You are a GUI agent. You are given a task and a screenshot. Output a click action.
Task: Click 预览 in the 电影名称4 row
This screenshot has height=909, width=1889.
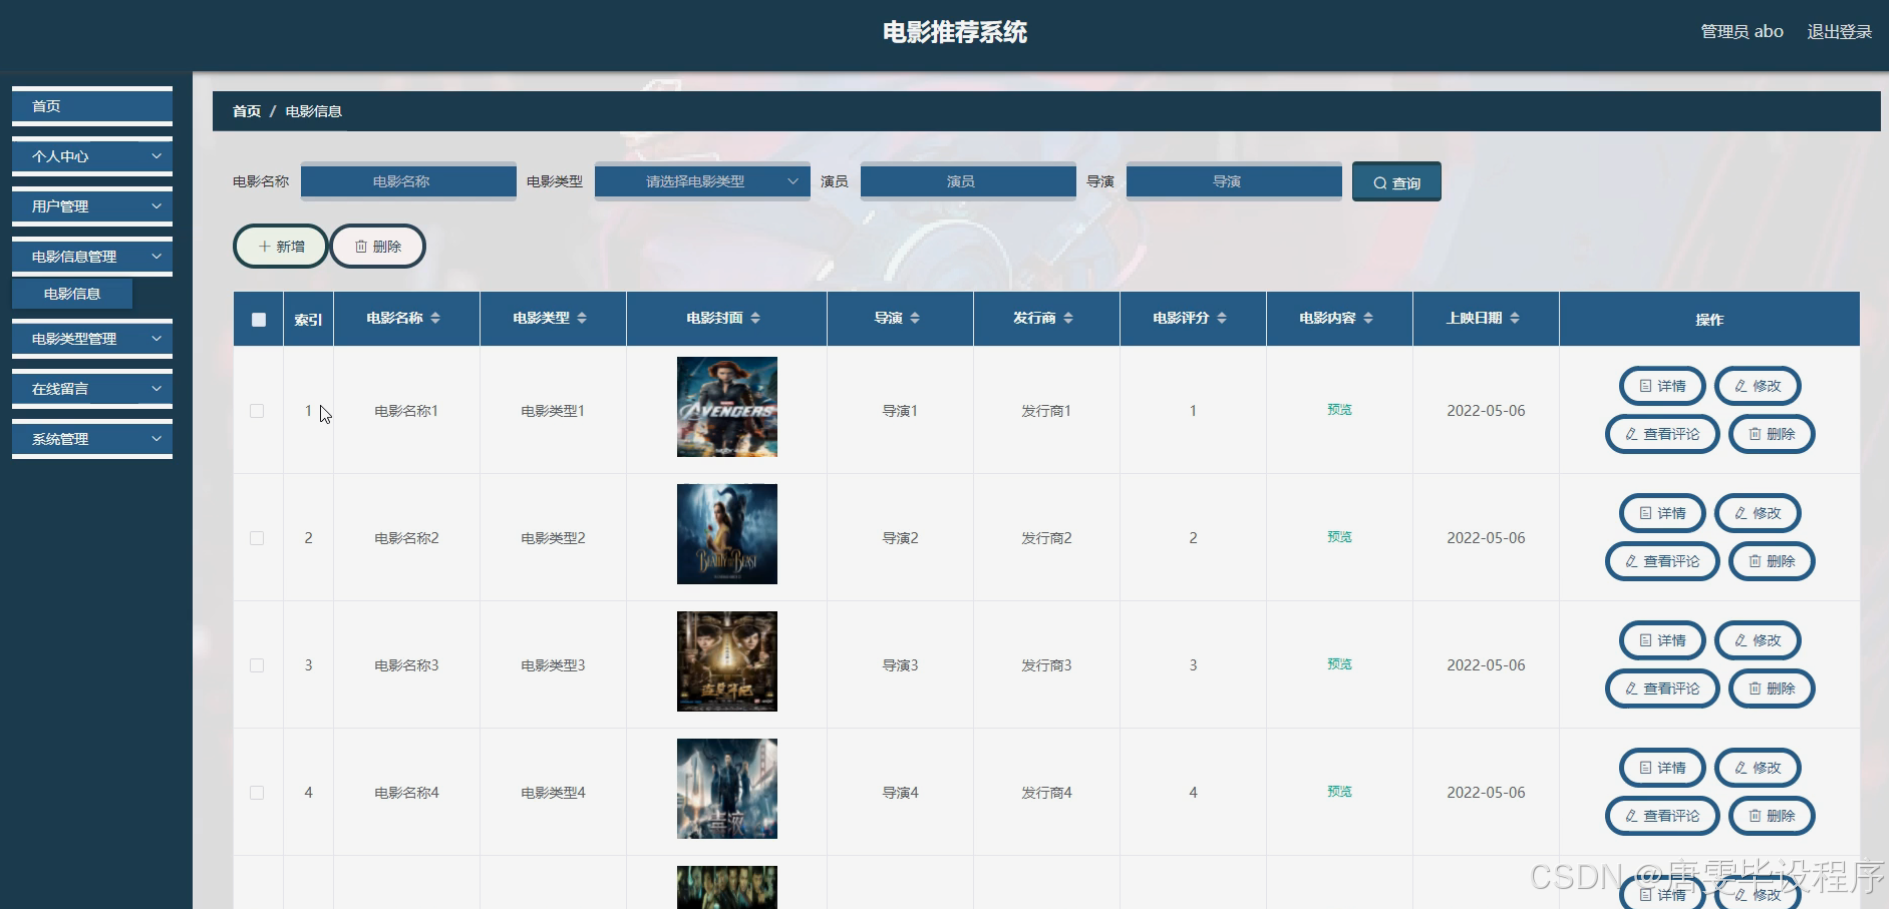(x=1339, y=791)
